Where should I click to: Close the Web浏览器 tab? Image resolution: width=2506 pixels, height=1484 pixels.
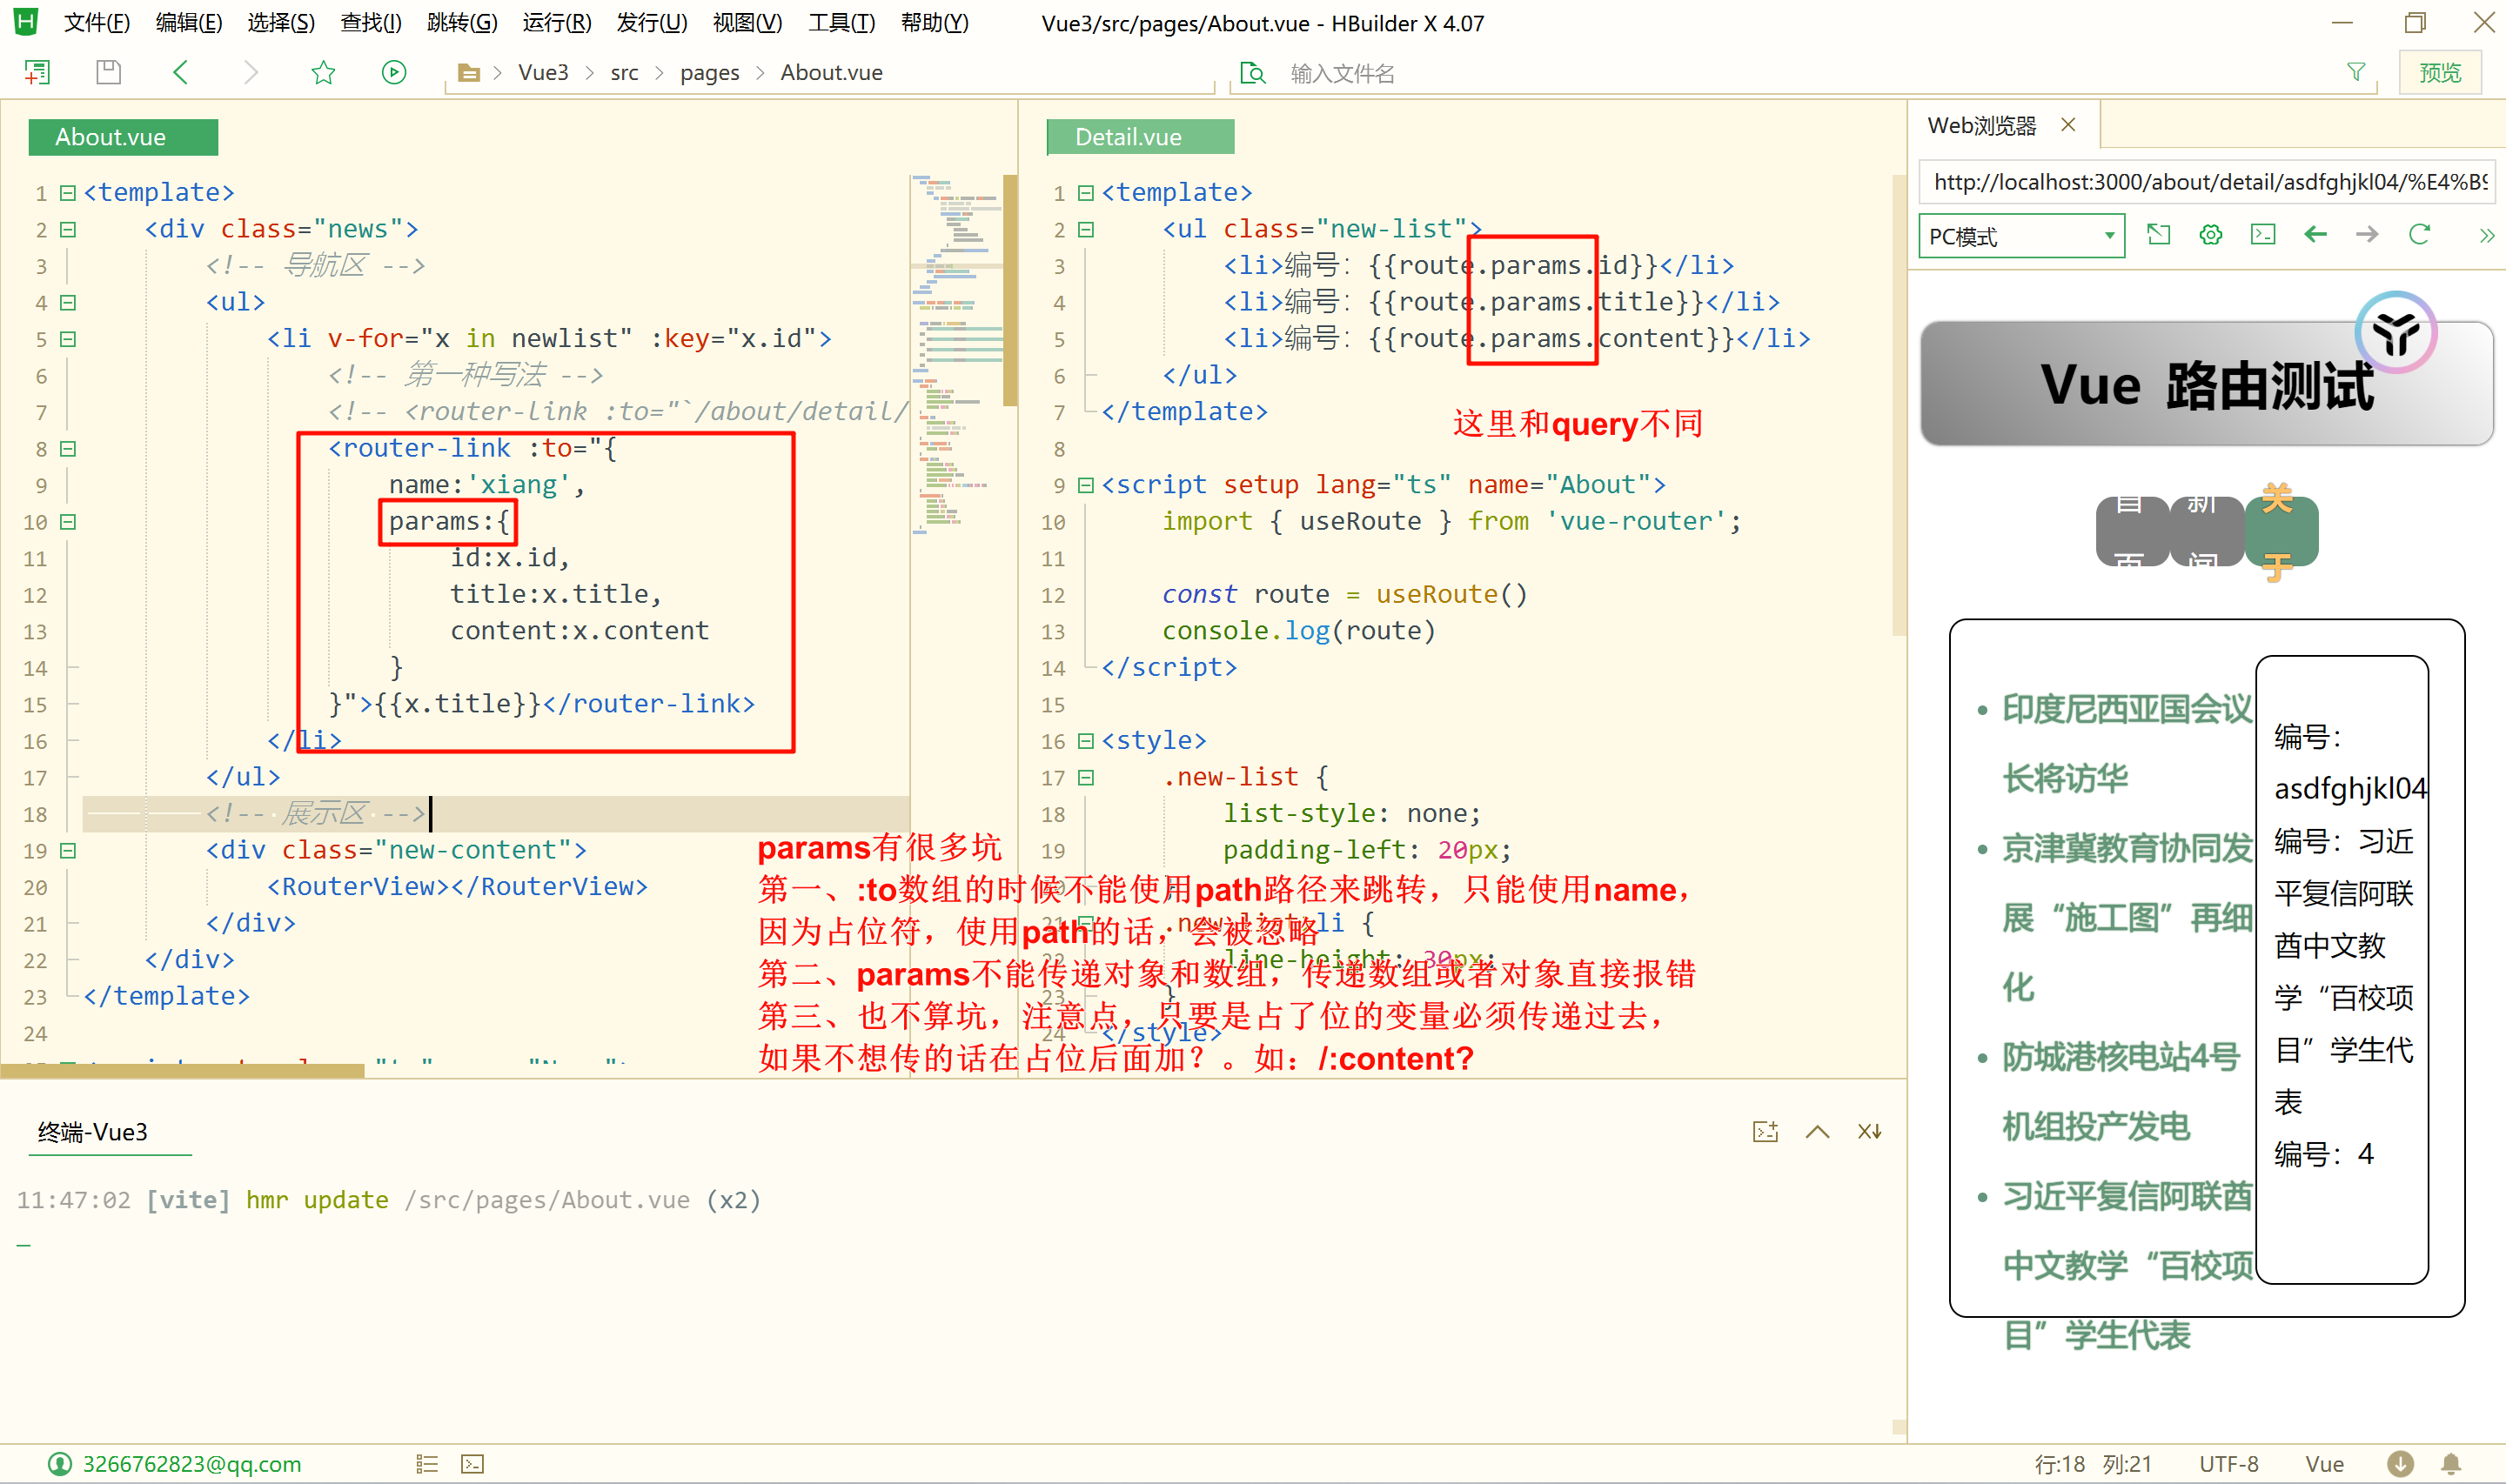pyautogui.click(x=2068, y=125)
